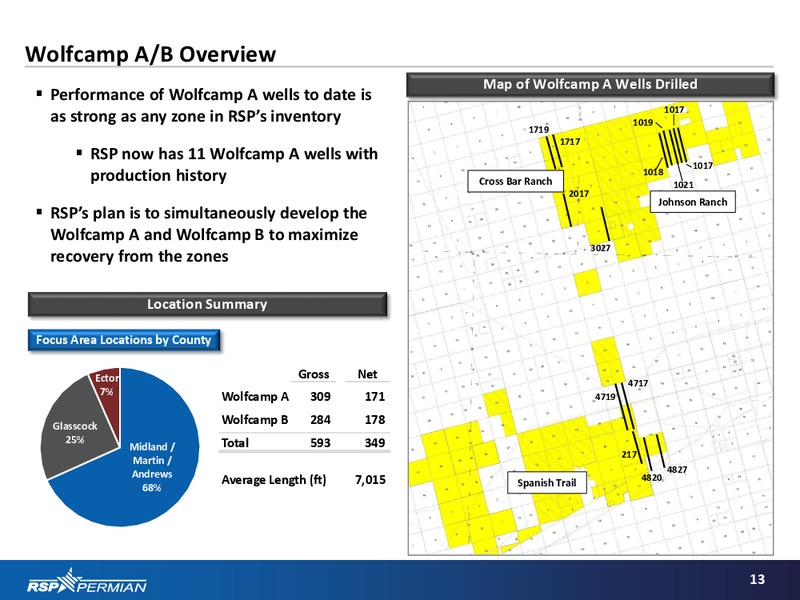Click total gross value 593
Viewport: 800px width, 600px height.
click(320, 443)
